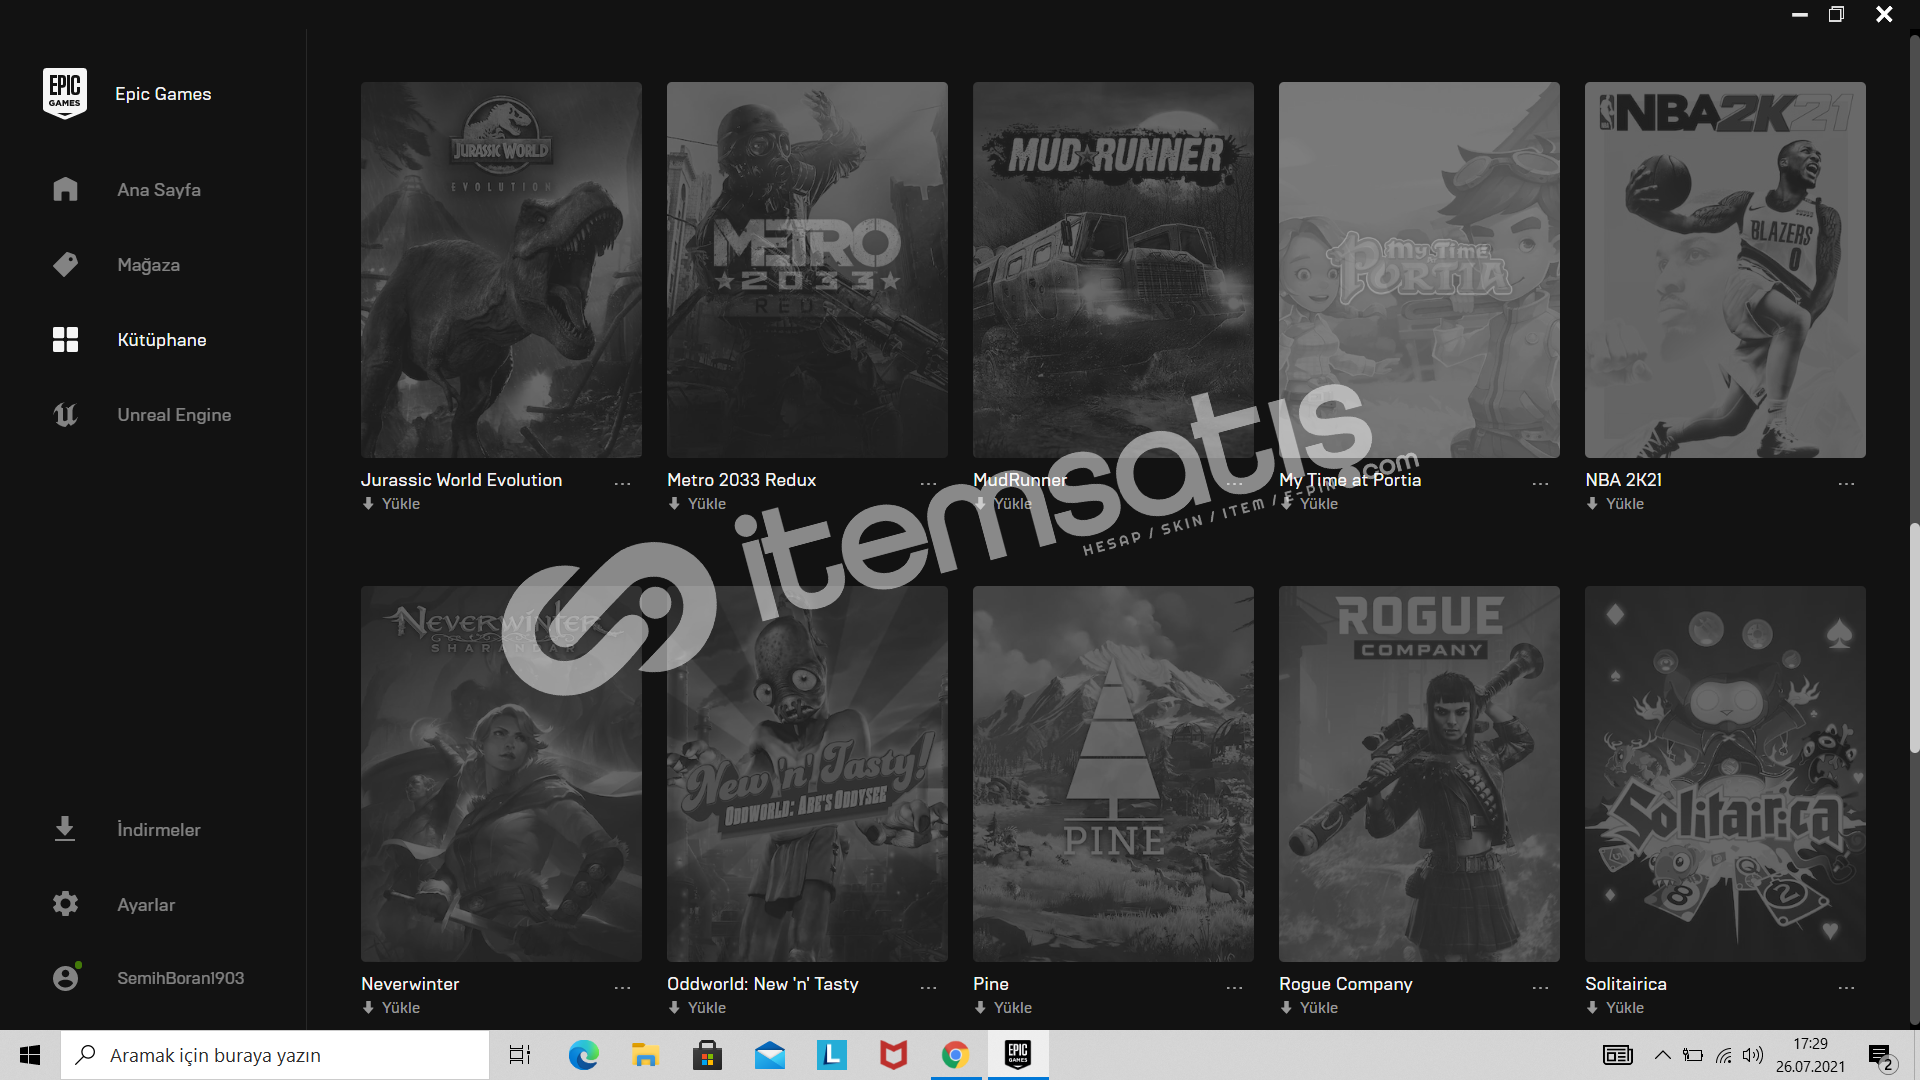Click Yükle under Rogue Company
1920x1080 pixels.
click(x=1309, y=1008)
